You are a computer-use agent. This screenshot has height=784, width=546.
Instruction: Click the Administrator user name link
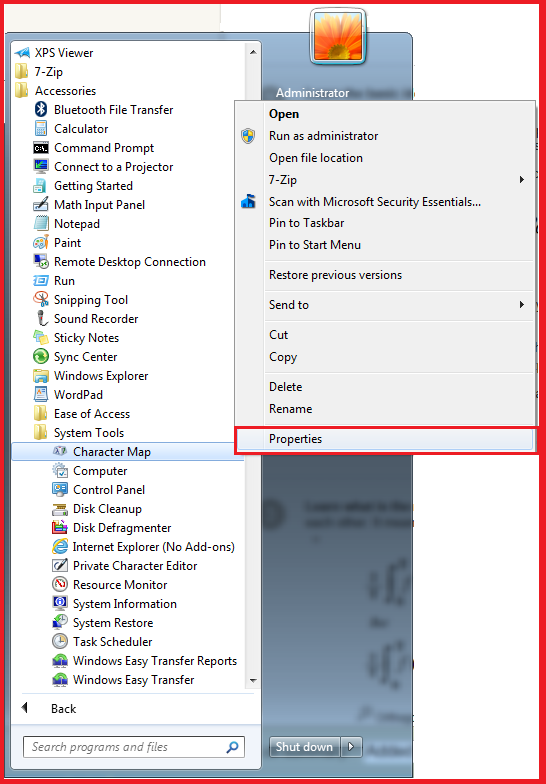click(x=312, y=92)
